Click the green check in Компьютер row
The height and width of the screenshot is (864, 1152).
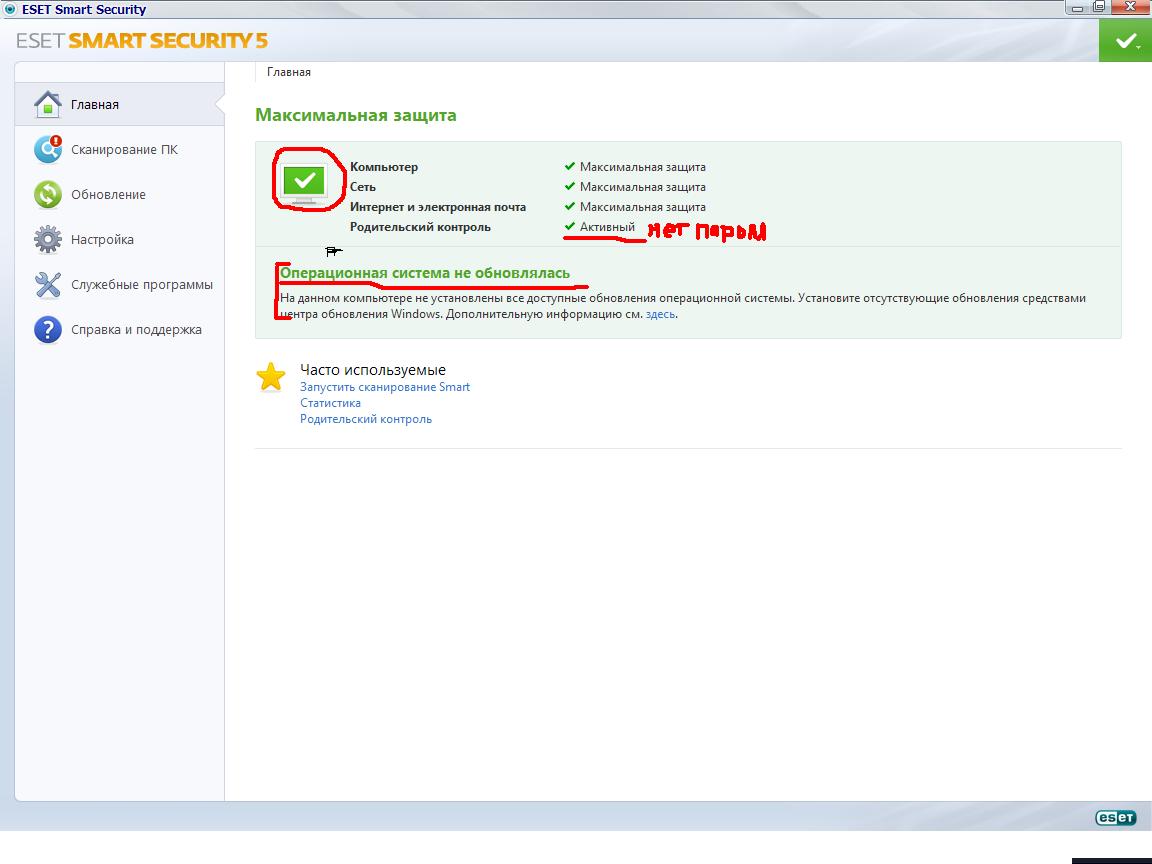(x=569, y=166)
